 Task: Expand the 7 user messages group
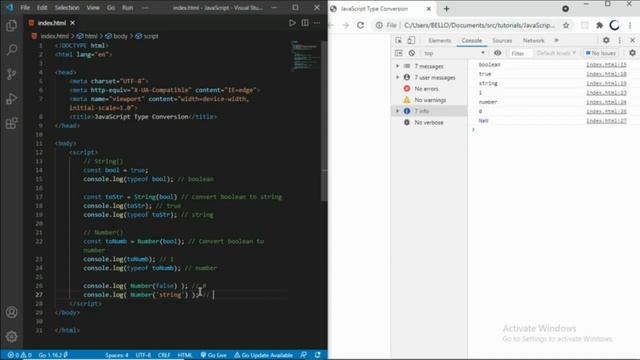398,77
